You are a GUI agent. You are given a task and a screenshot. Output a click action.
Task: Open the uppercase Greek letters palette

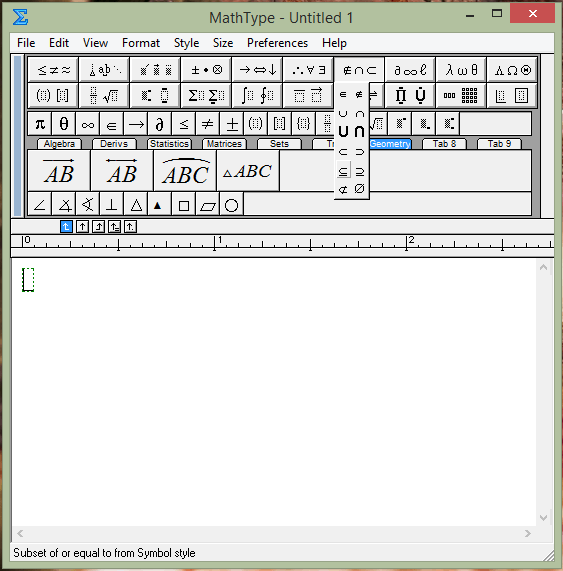(x=512, y=70)
